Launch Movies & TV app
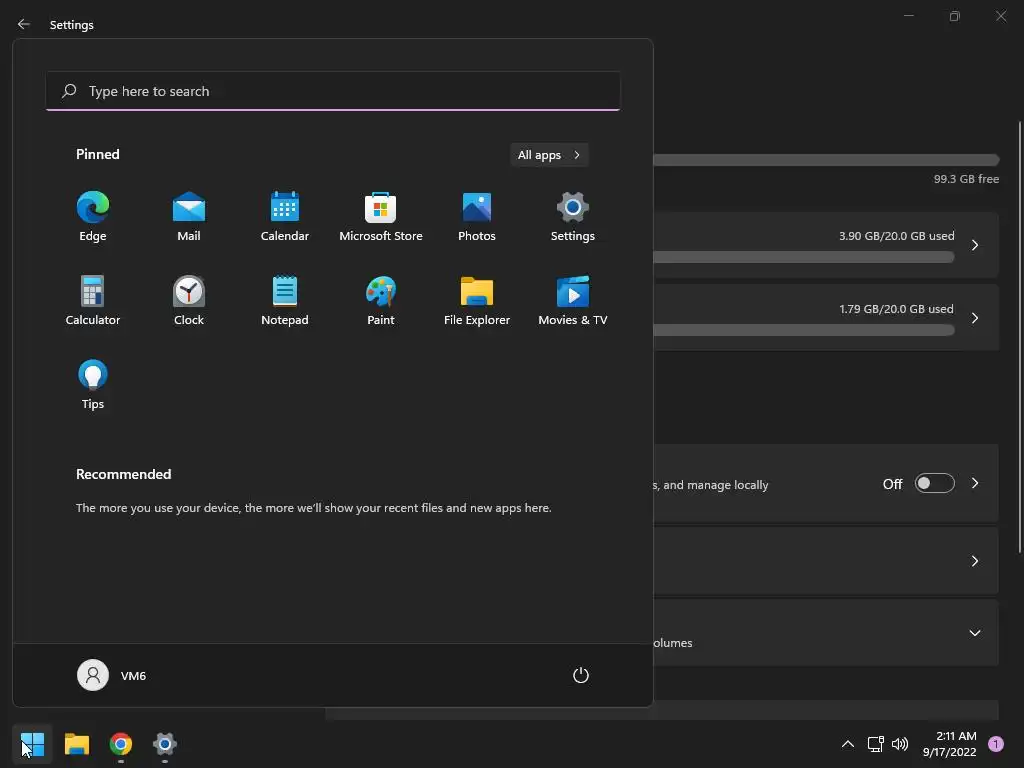 tap(573, 300)
